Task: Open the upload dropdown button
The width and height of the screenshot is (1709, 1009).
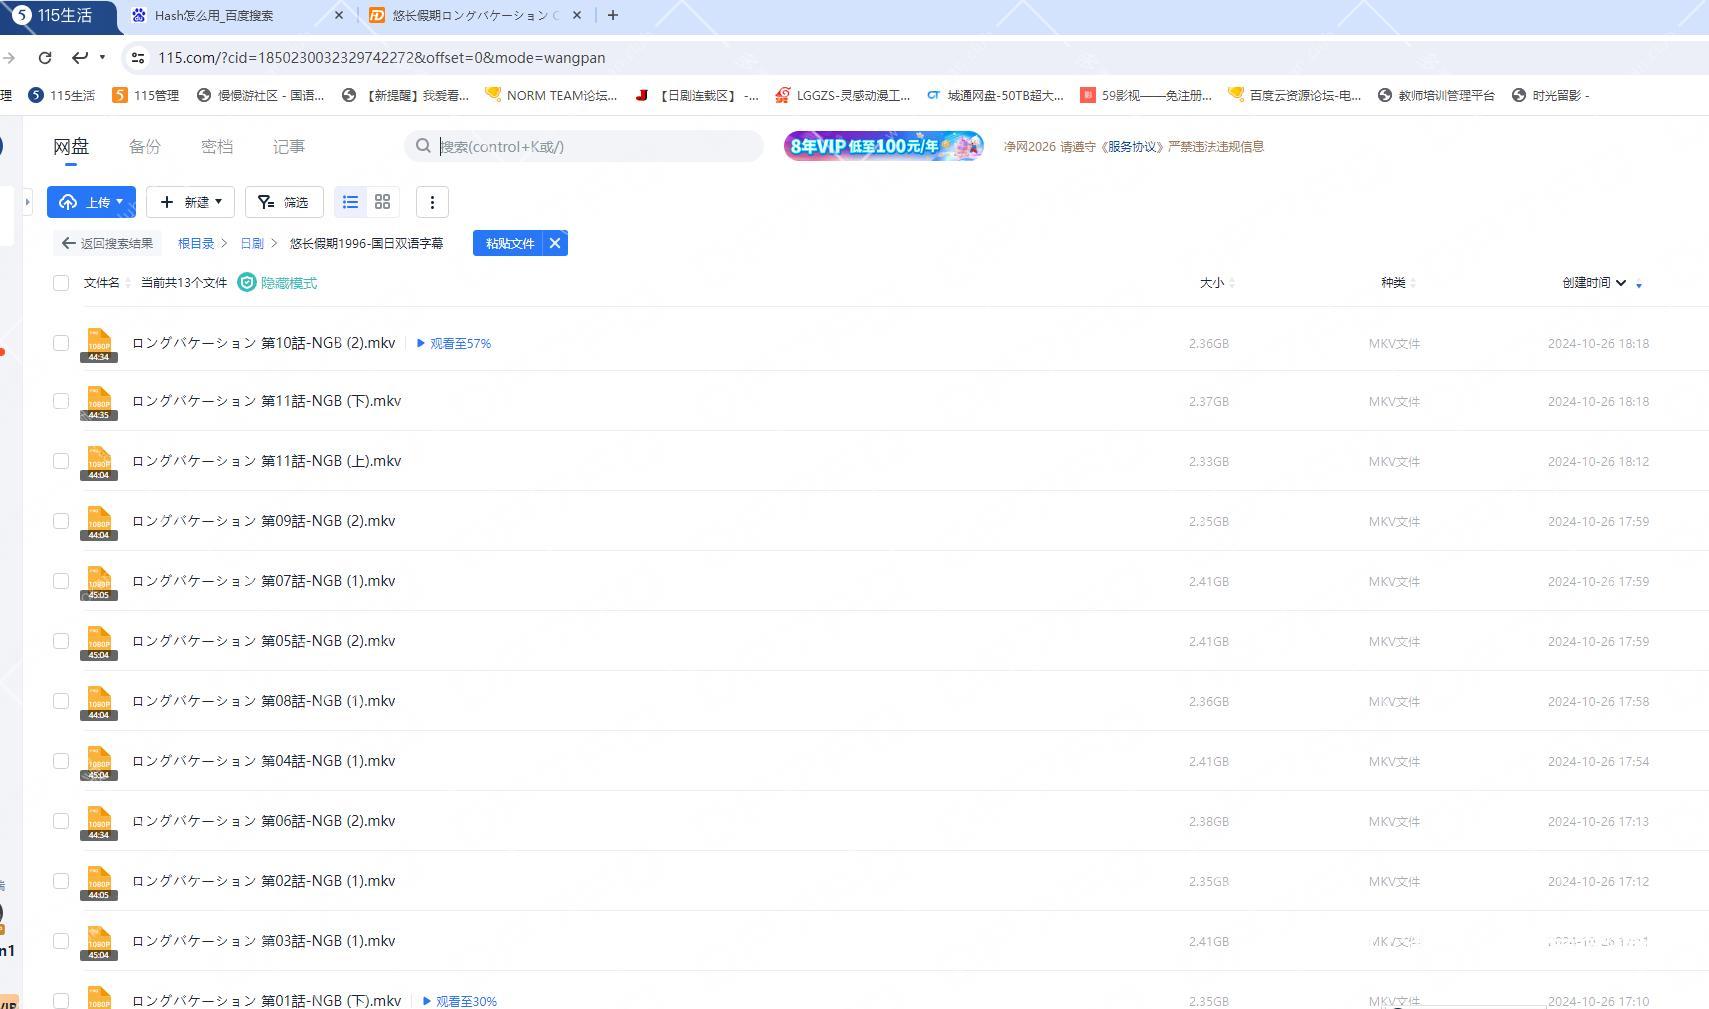Action: (x=91, y=202)
